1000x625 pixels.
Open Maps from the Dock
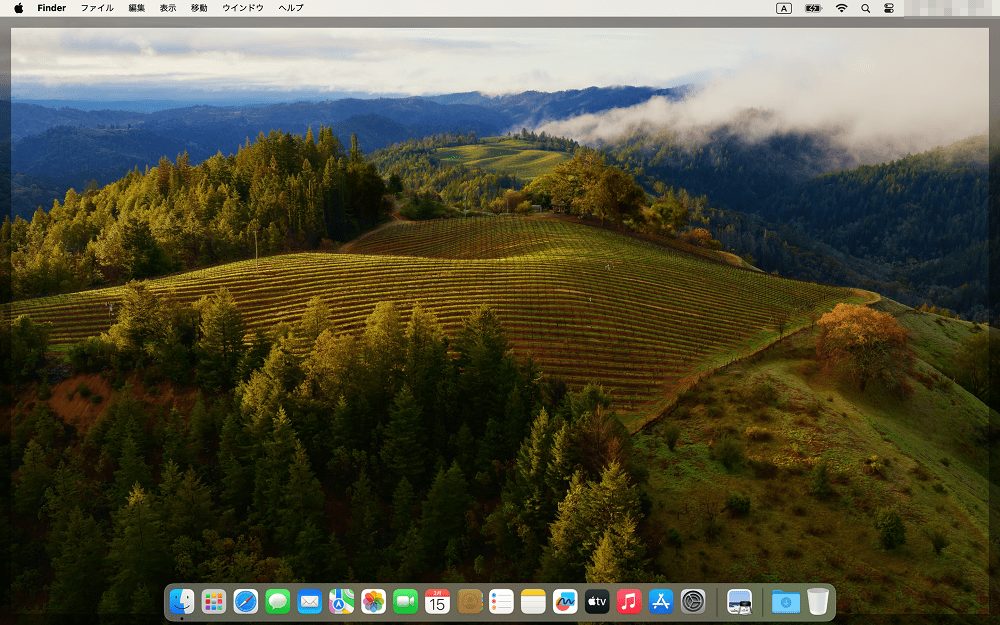click(341, 601)
